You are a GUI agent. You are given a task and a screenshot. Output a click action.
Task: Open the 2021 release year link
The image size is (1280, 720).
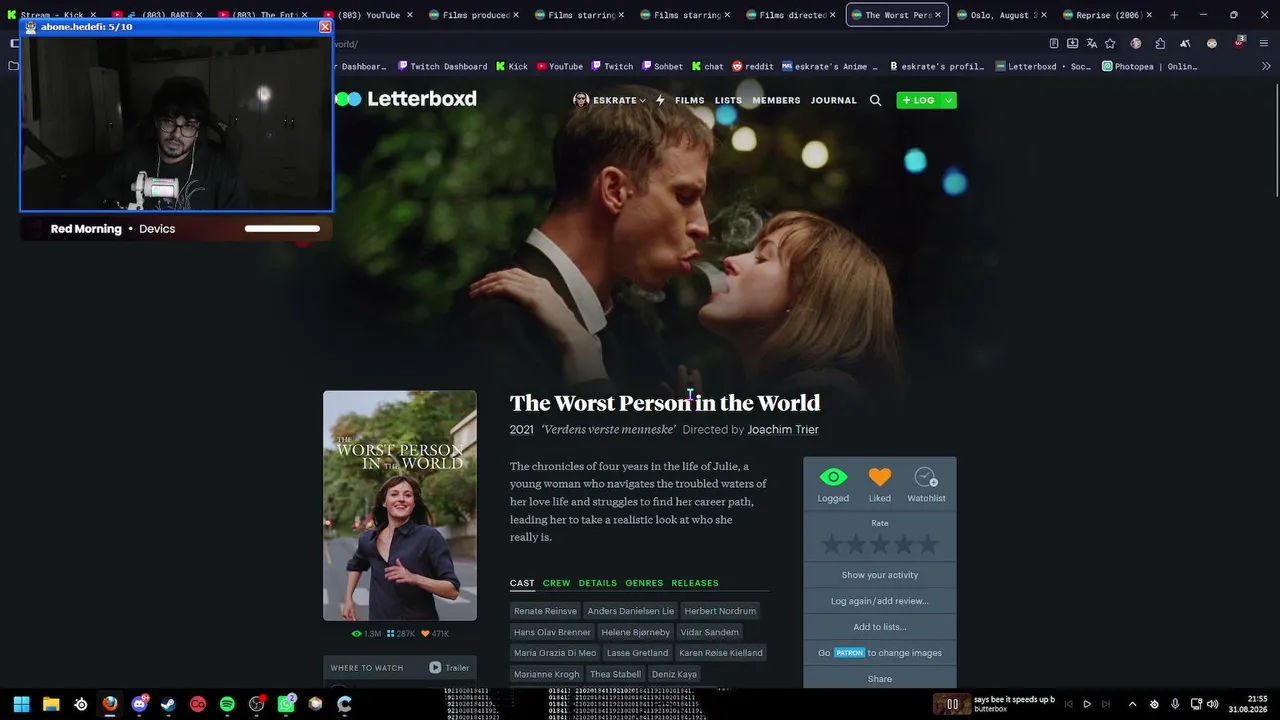pyautogui.click(x=521, y=430)
